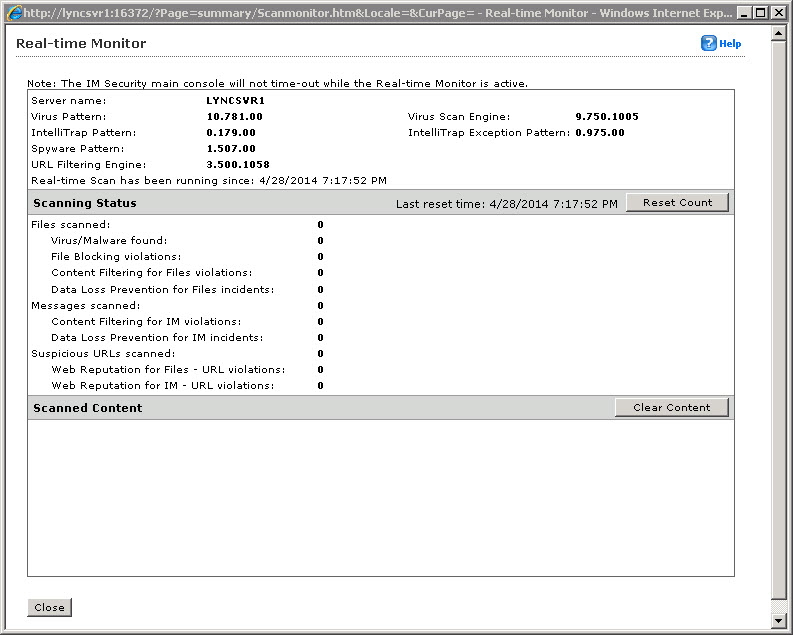793x635 pixels.
Task: Click the Close button at bottom left
Action: click(49, 607)
